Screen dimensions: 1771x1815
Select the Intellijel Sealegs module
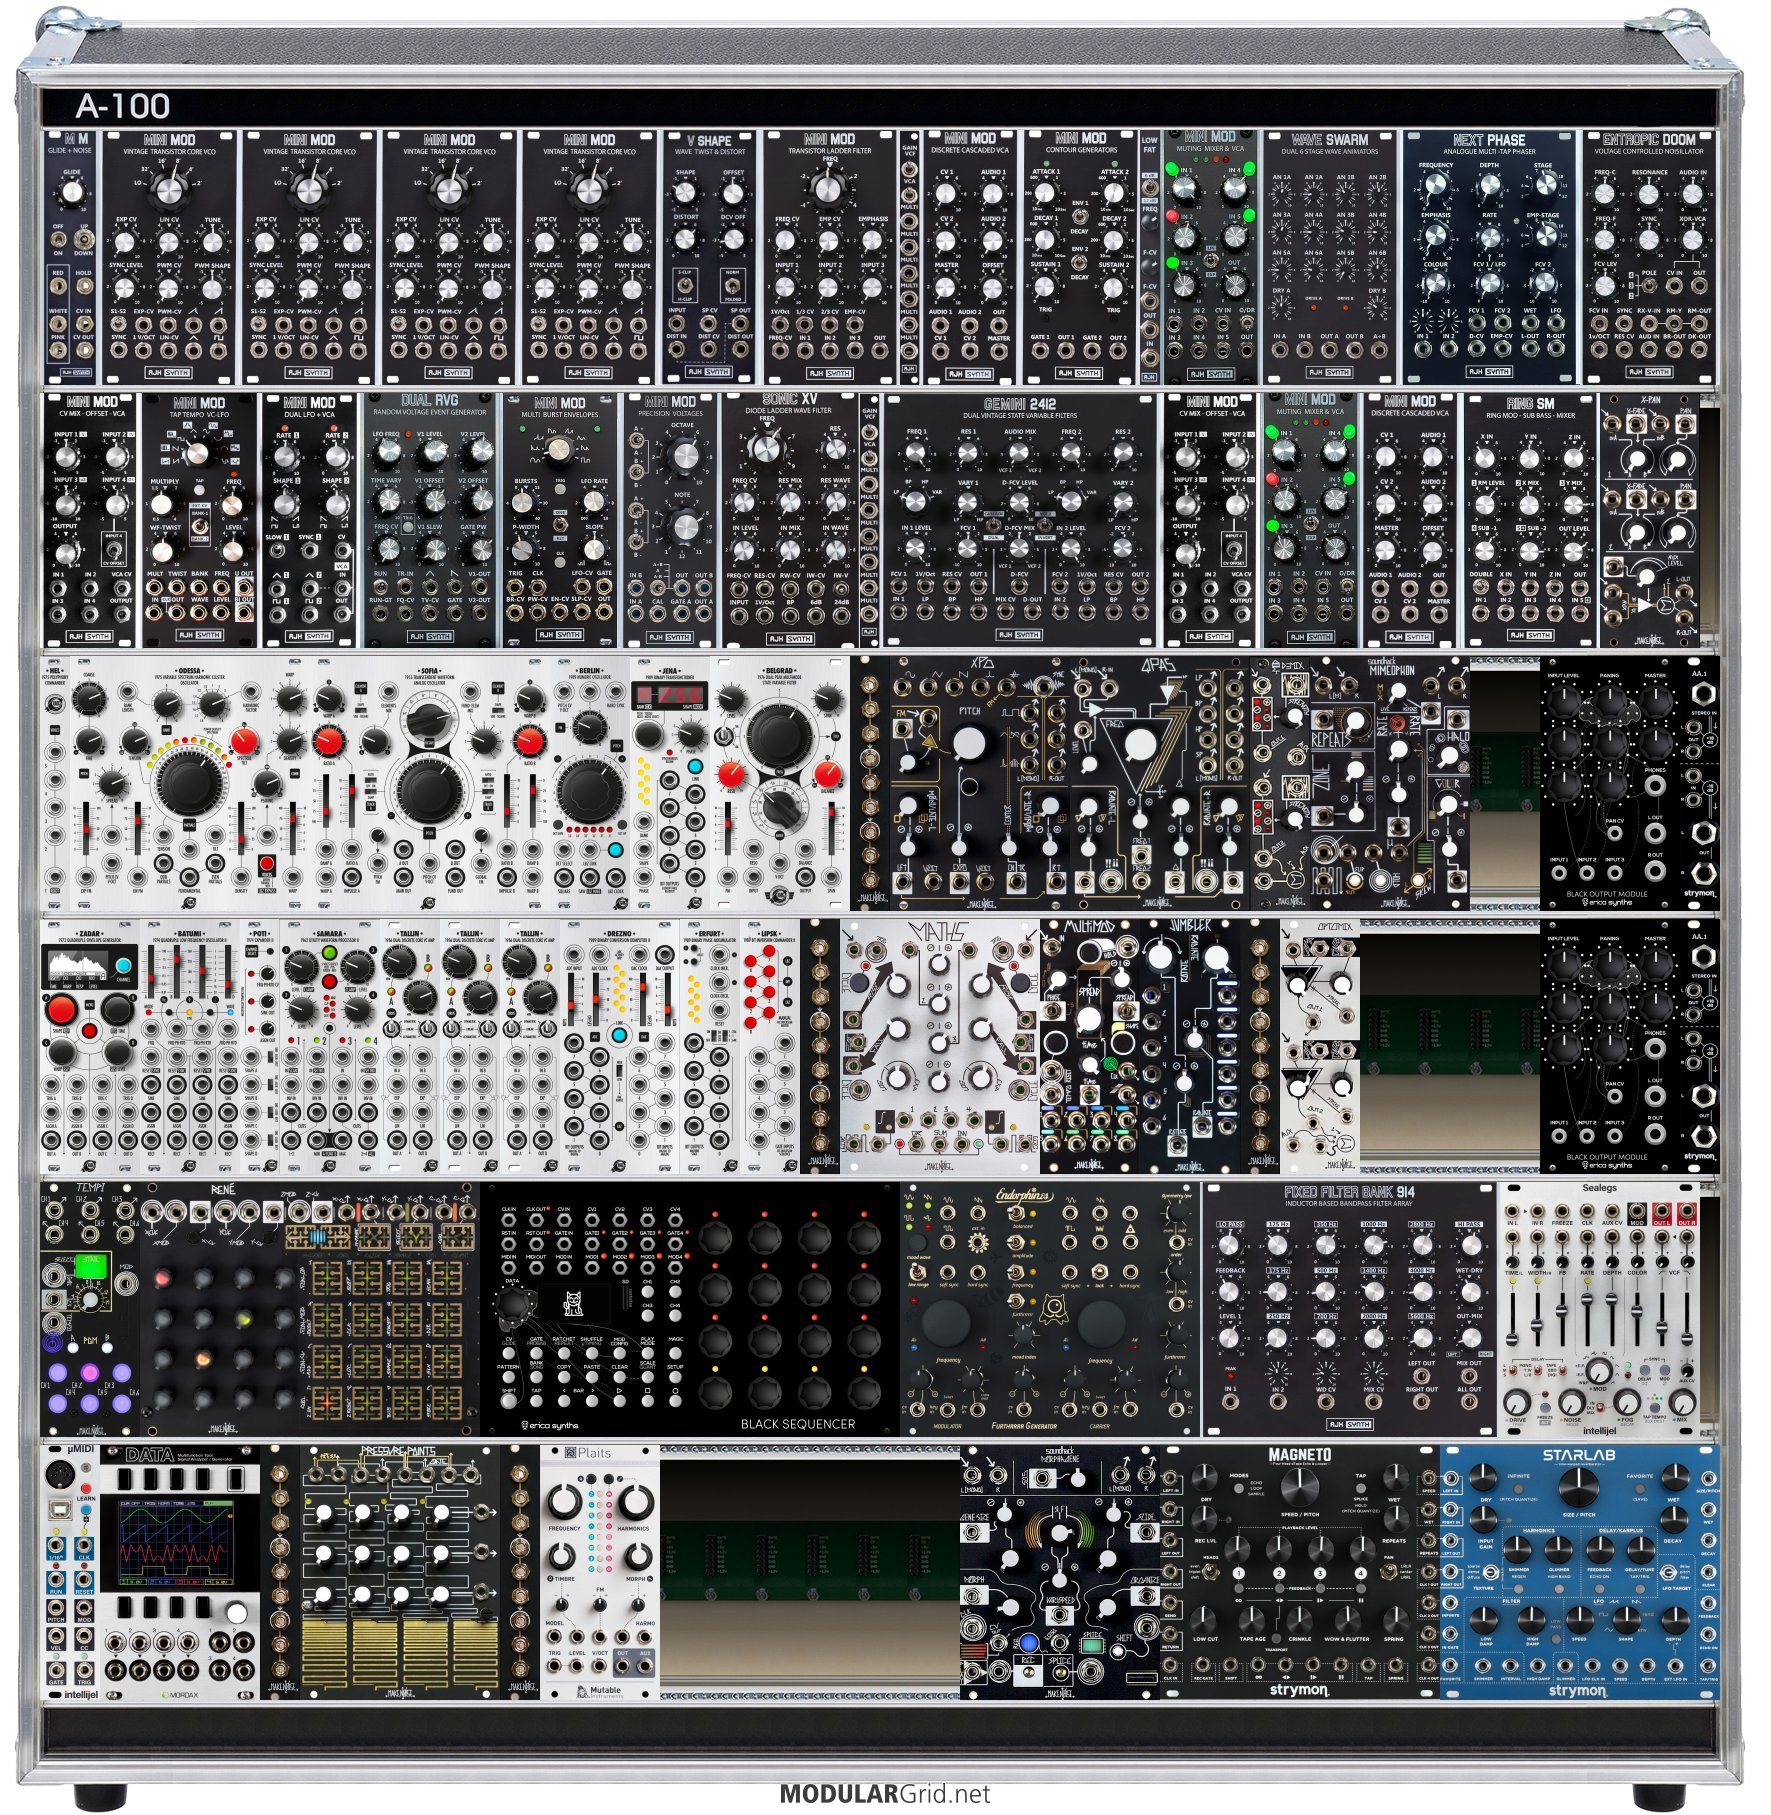(x=1599, y=1309)
